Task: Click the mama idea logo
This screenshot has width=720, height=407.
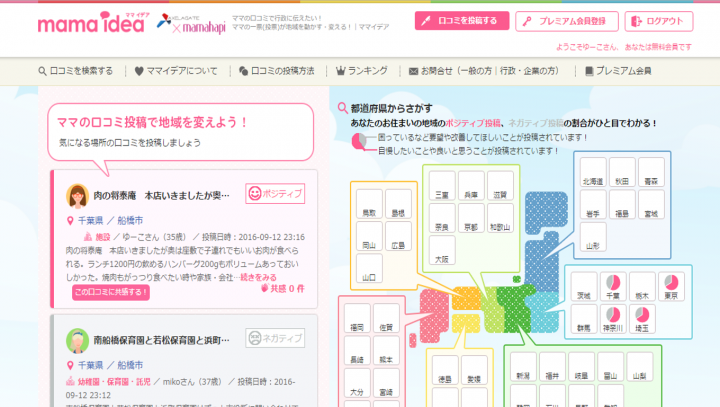Action: click(94, 23)
